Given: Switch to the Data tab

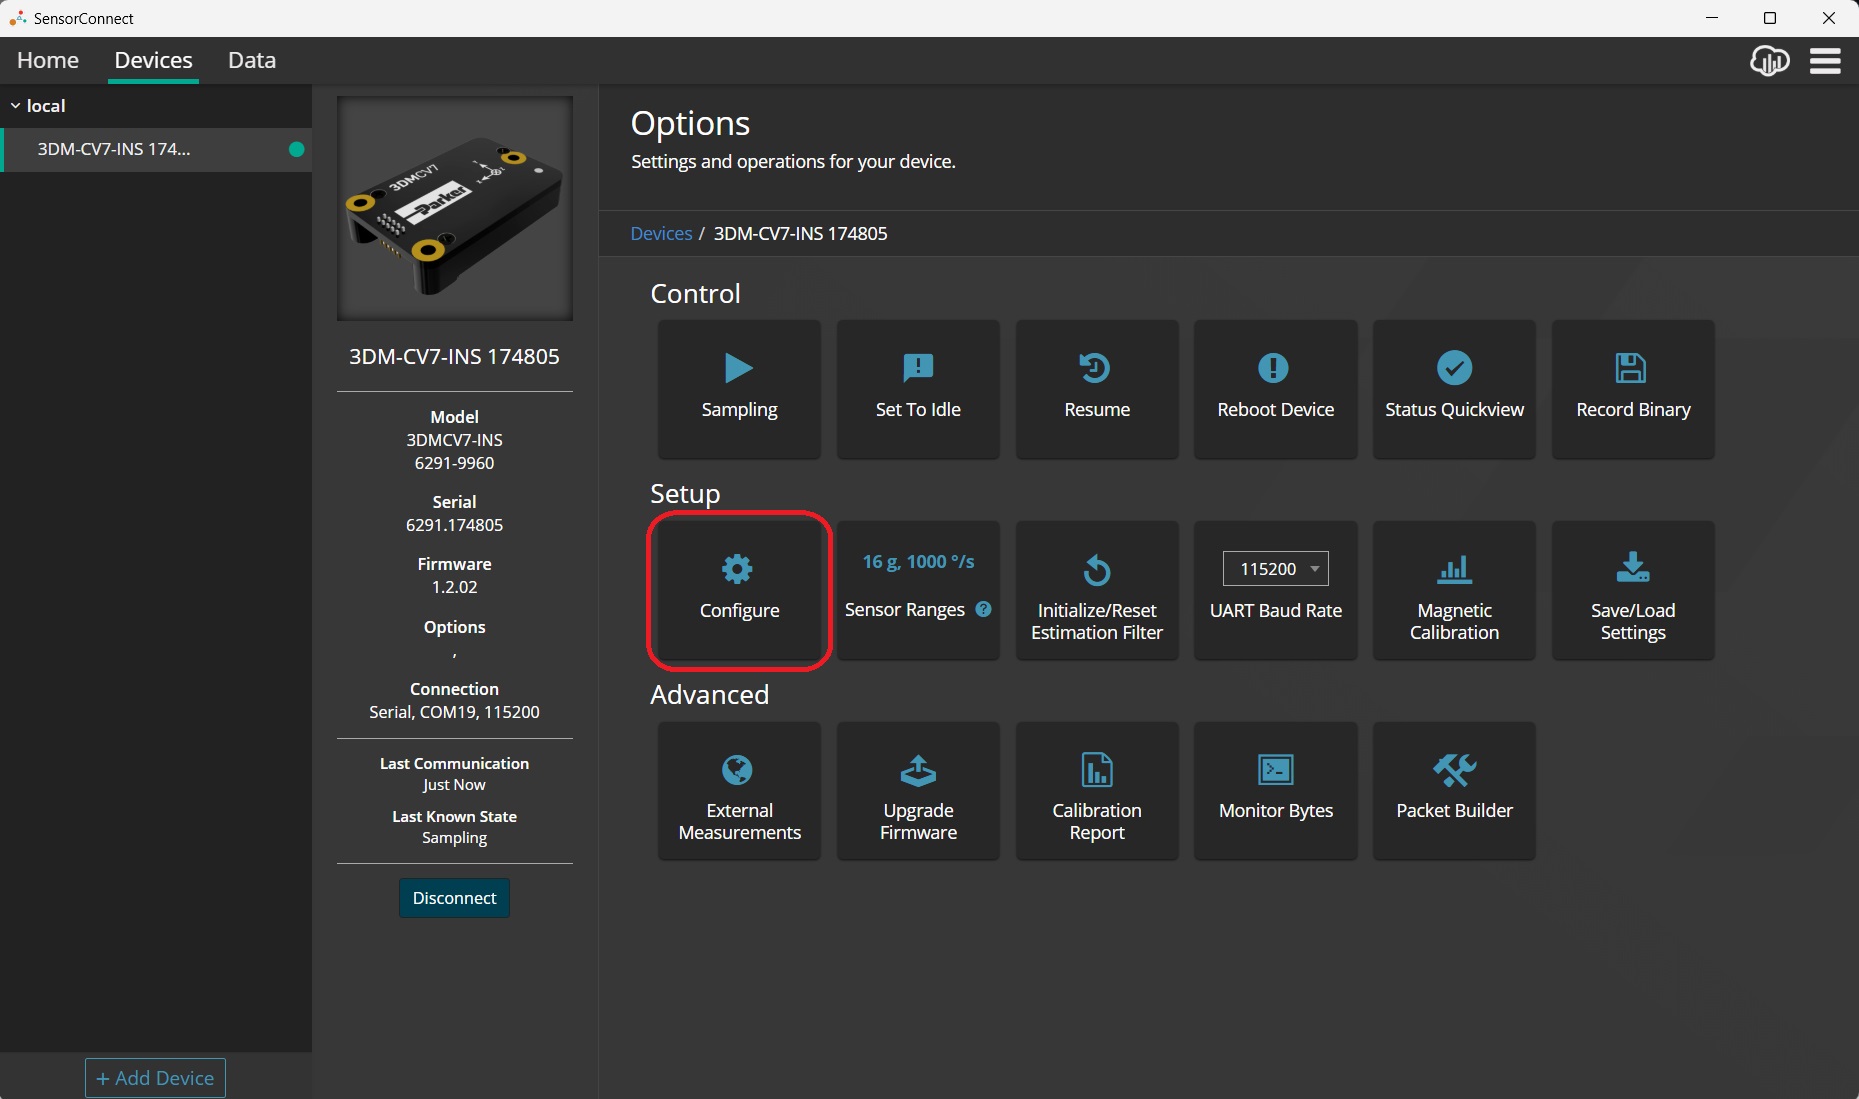Looking at the screenshot, I should pyautogui.click(x=252, y=60).
